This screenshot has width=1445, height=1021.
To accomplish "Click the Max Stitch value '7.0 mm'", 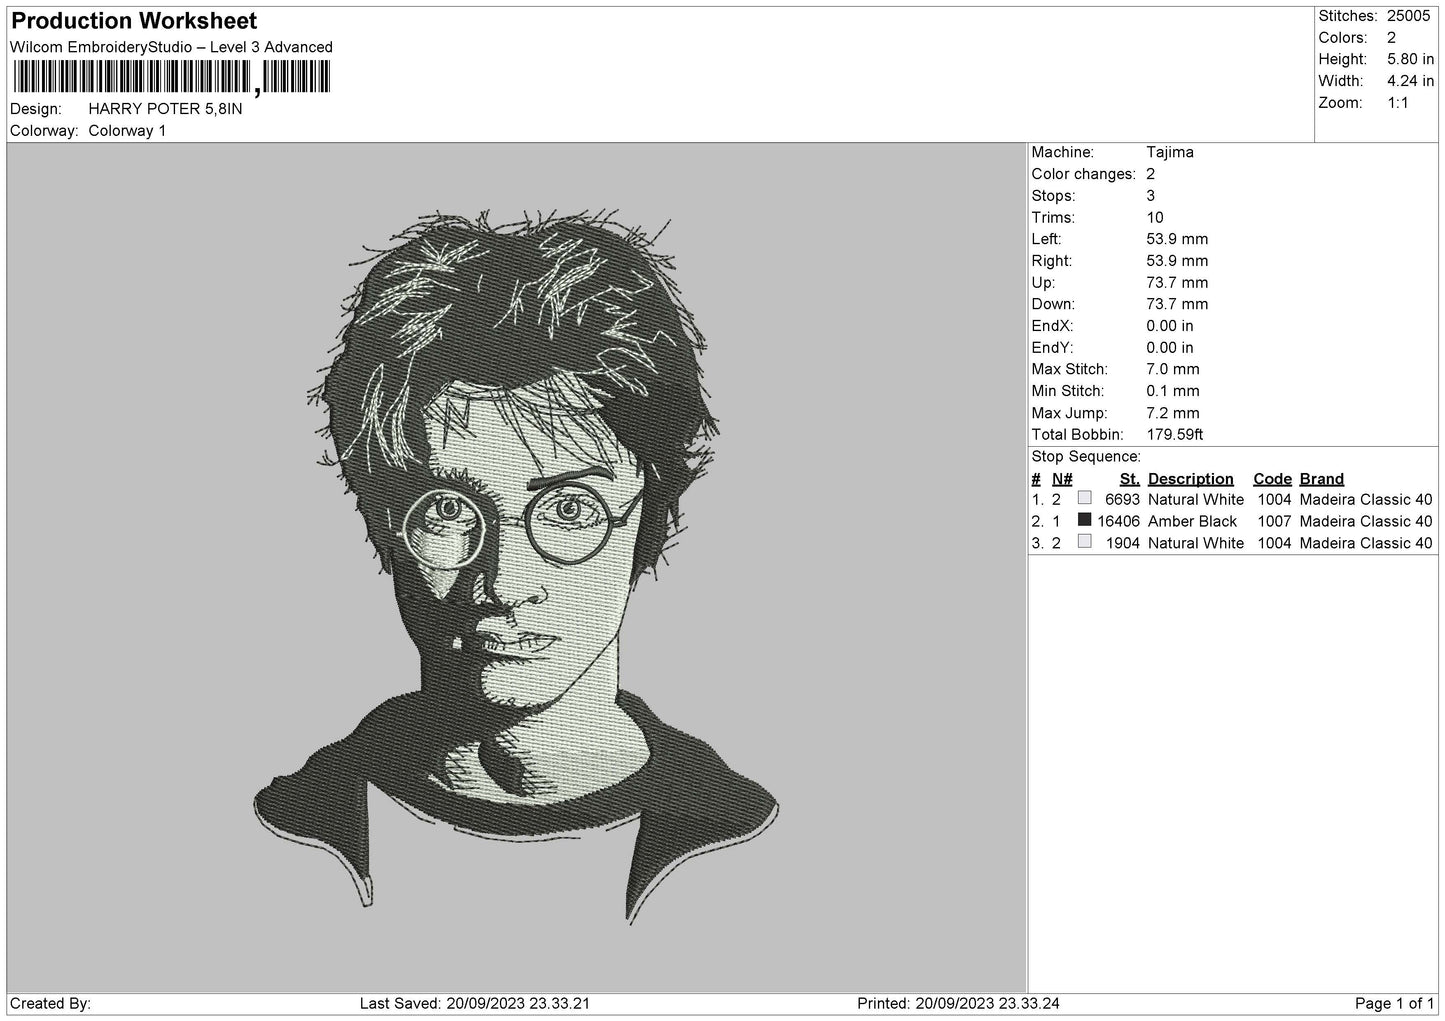I will (1173, 370).
